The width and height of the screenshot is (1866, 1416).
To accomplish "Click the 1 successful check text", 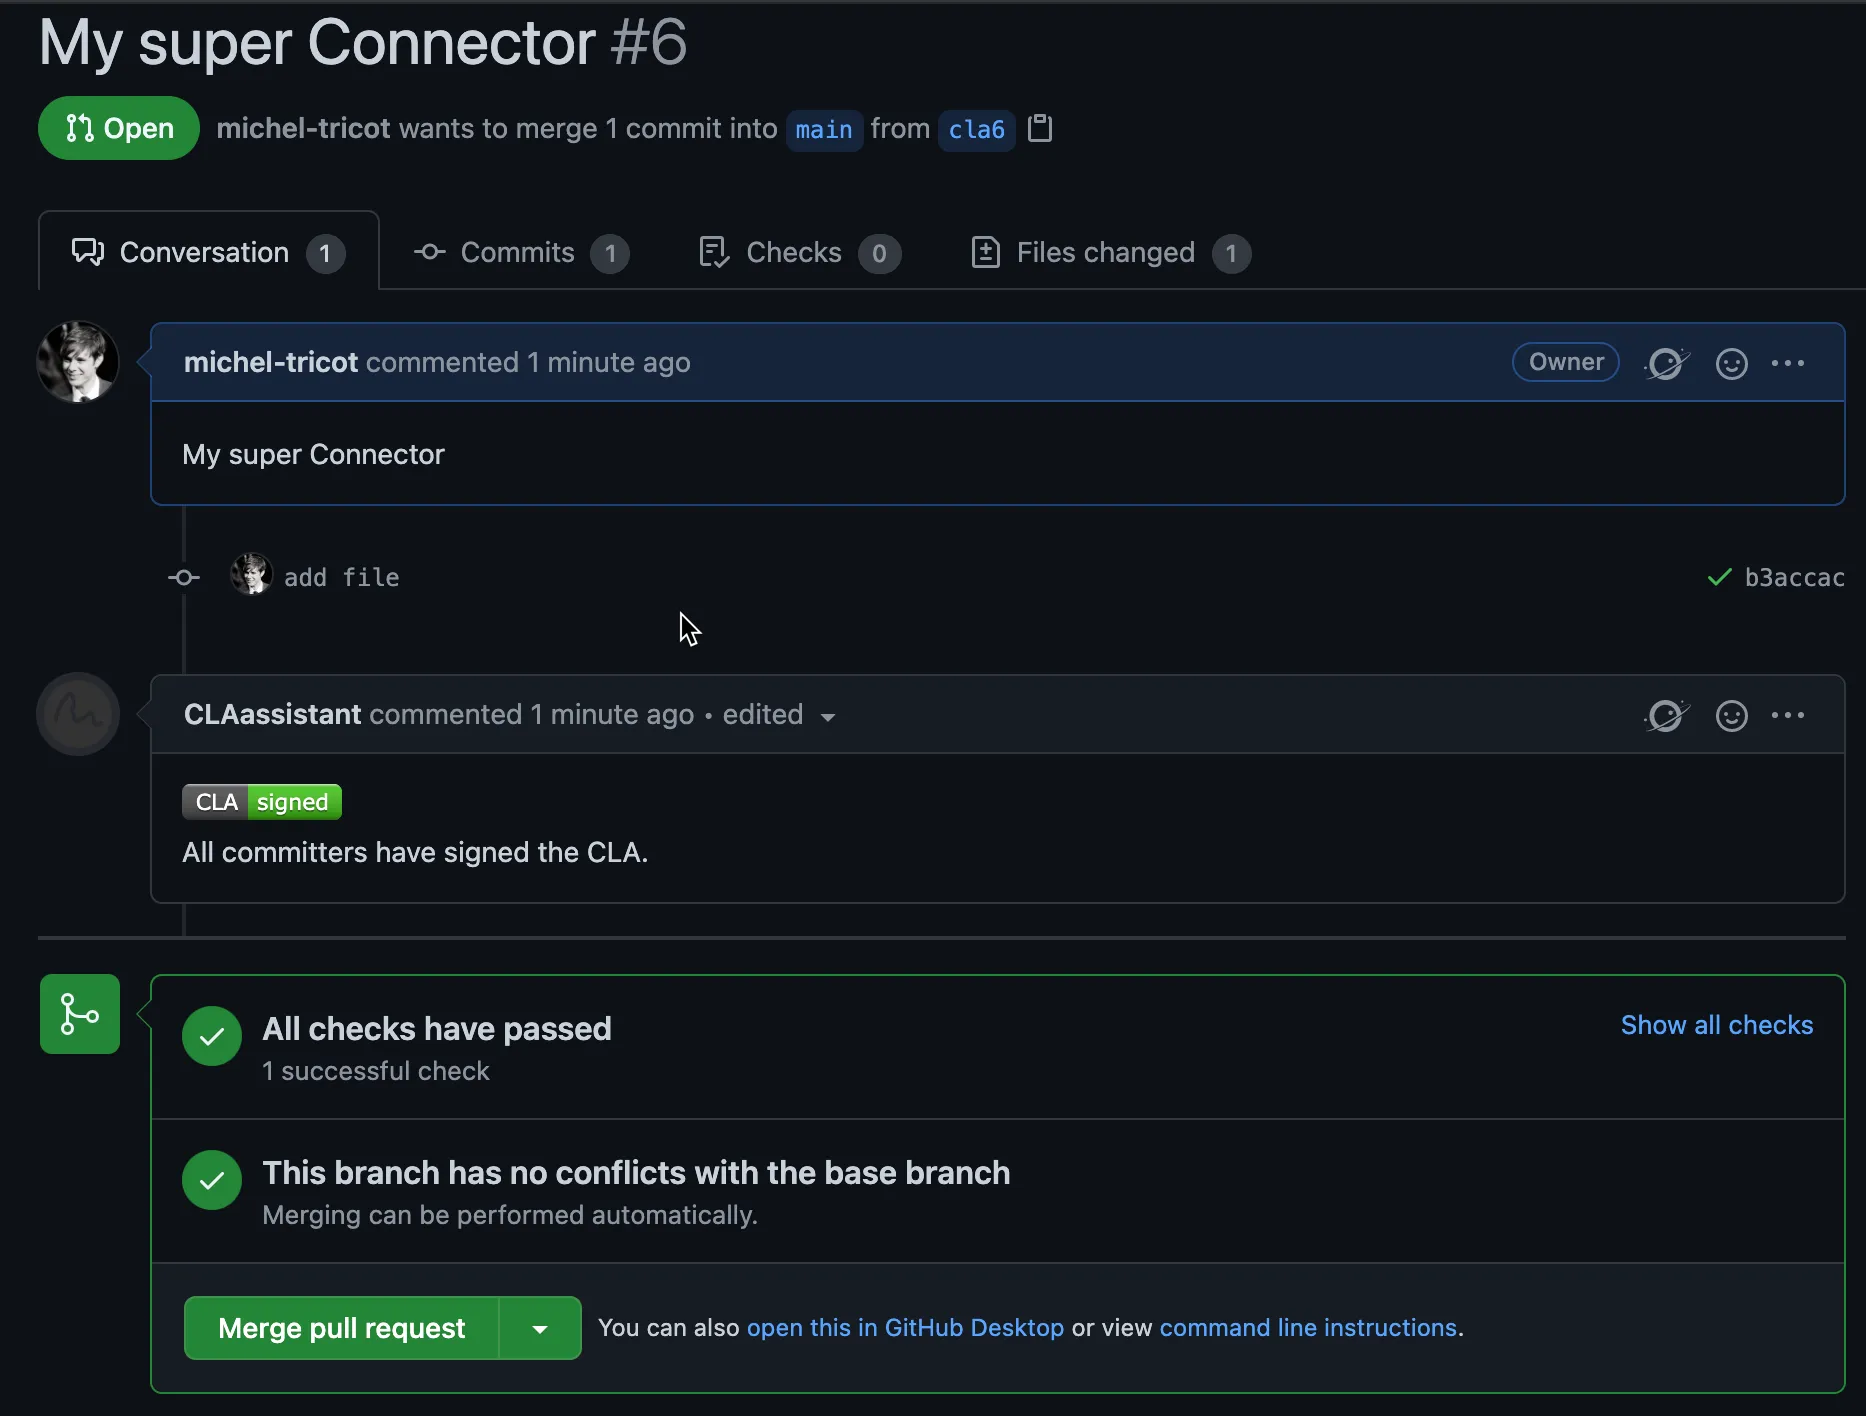I will 376,1071.
